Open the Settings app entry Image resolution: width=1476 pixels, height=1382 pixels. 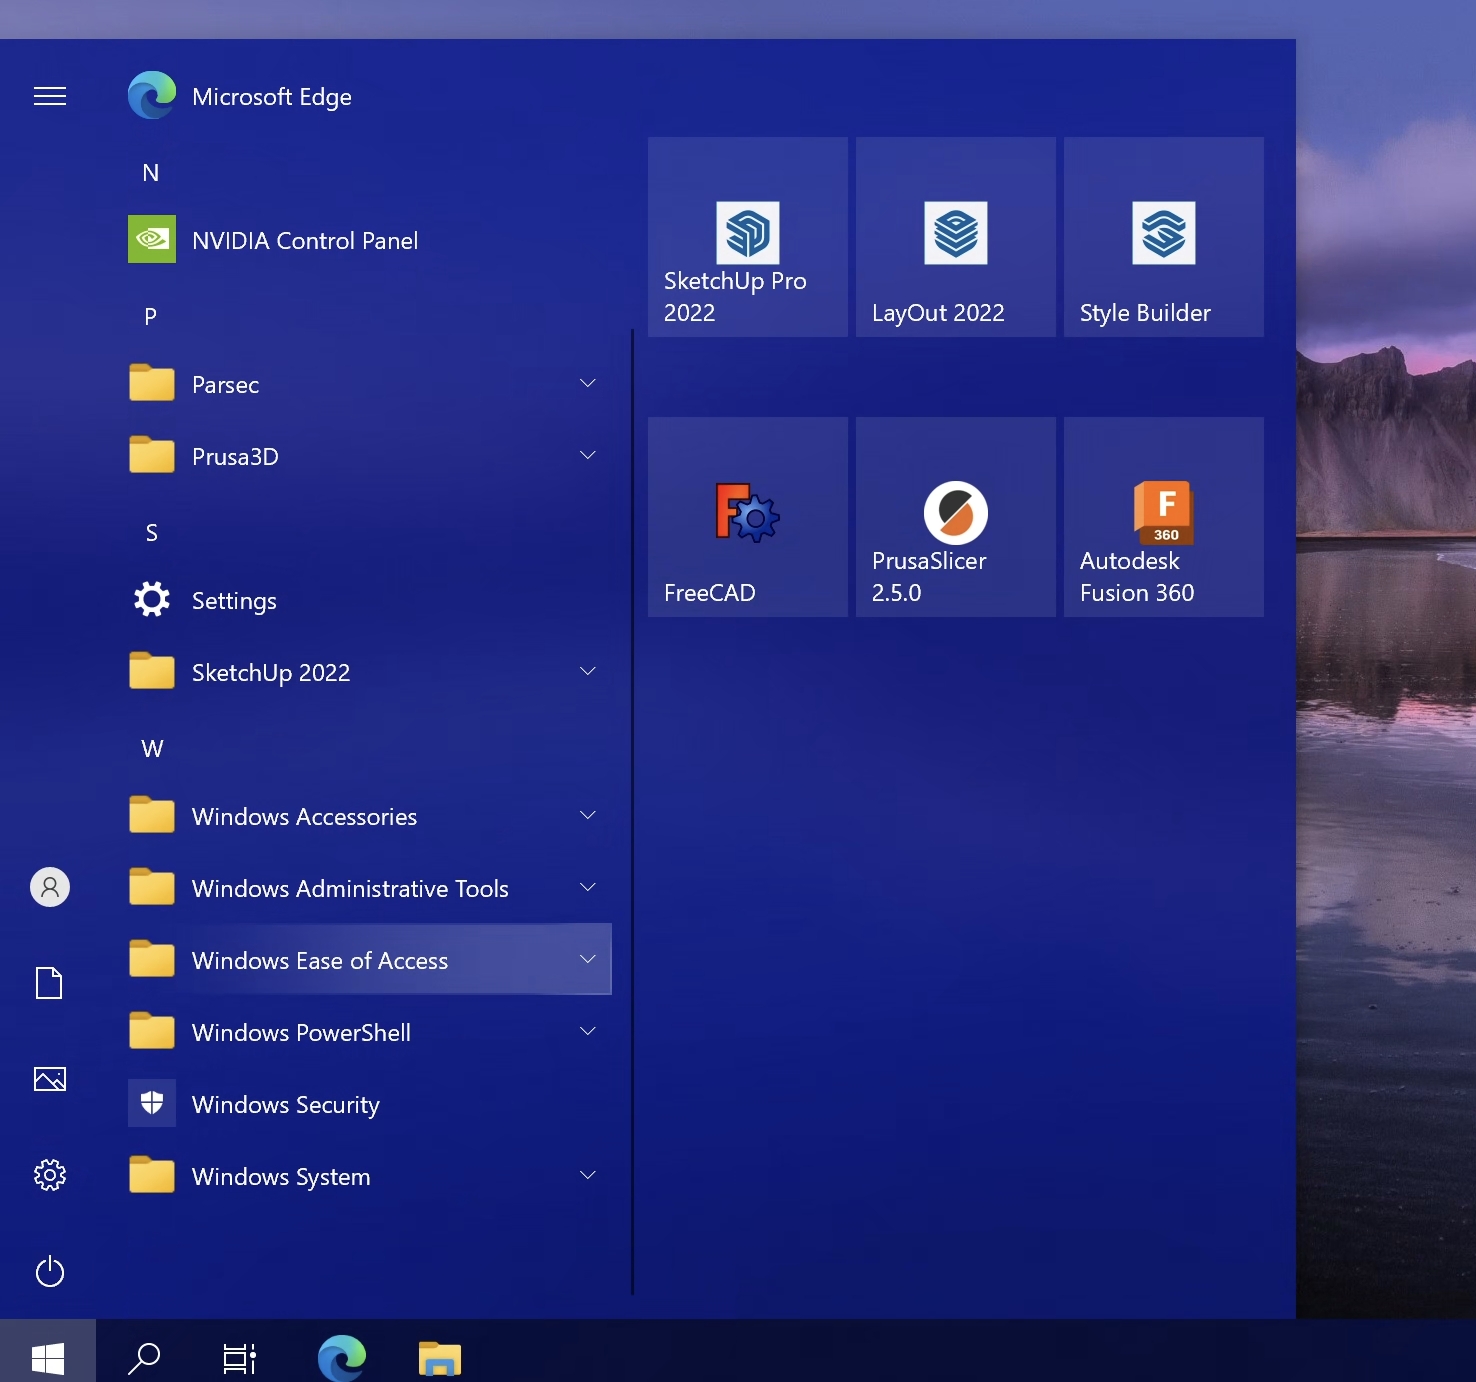[x=368, y=600]
